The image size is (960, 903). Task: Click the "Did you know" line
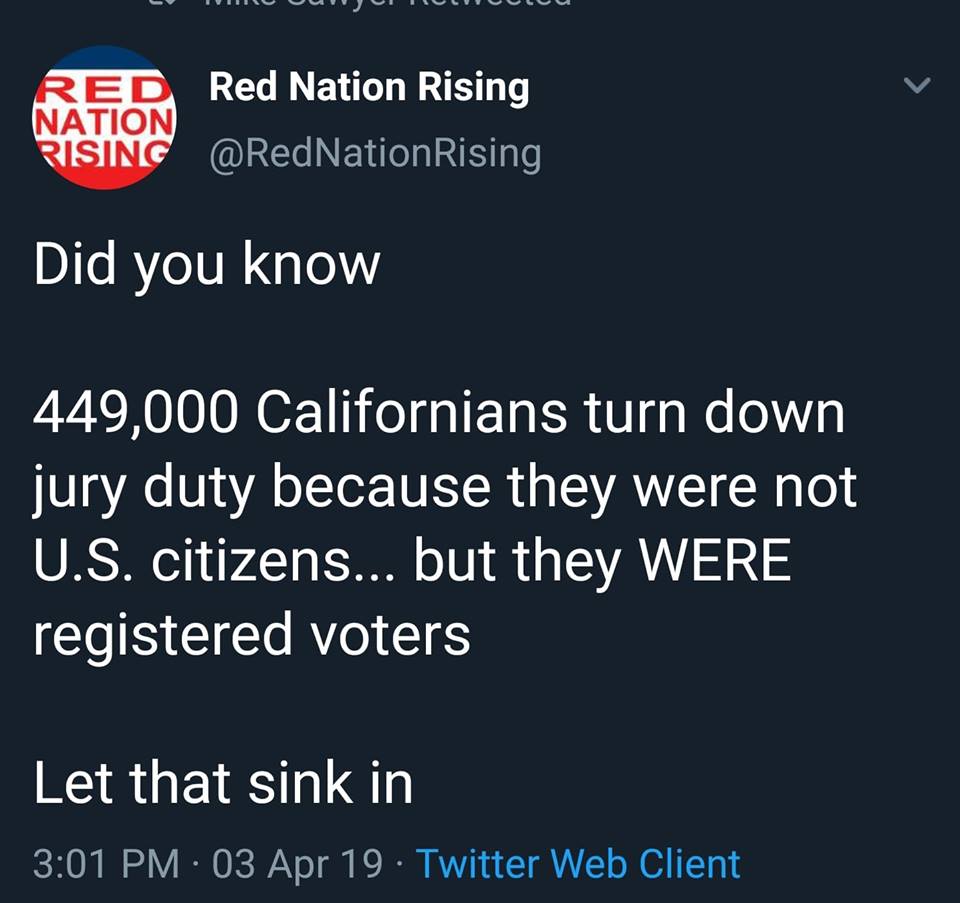[207, 266]
